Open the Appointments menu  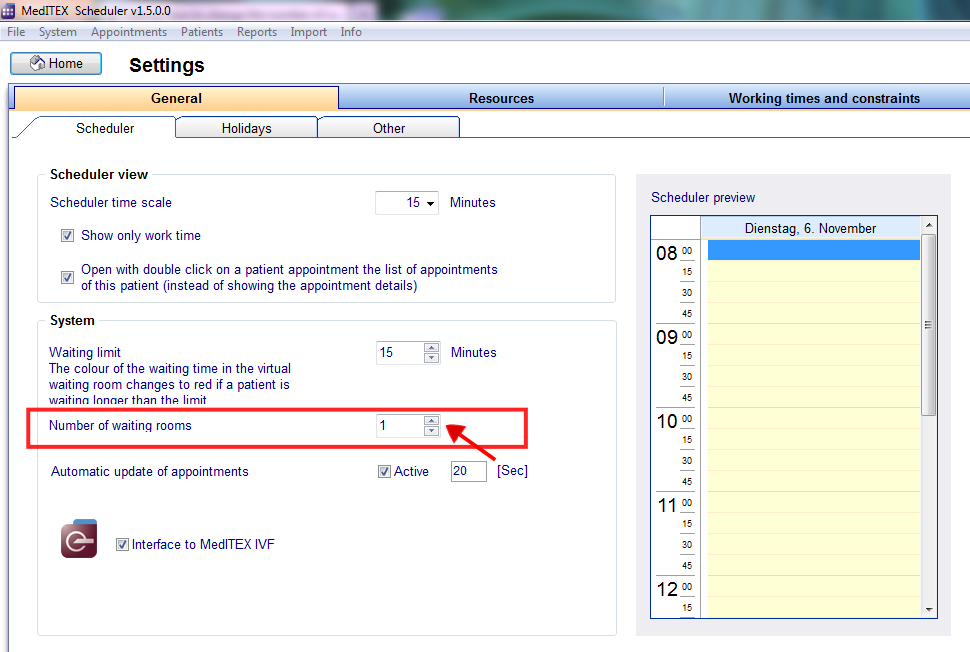(129, 32)
